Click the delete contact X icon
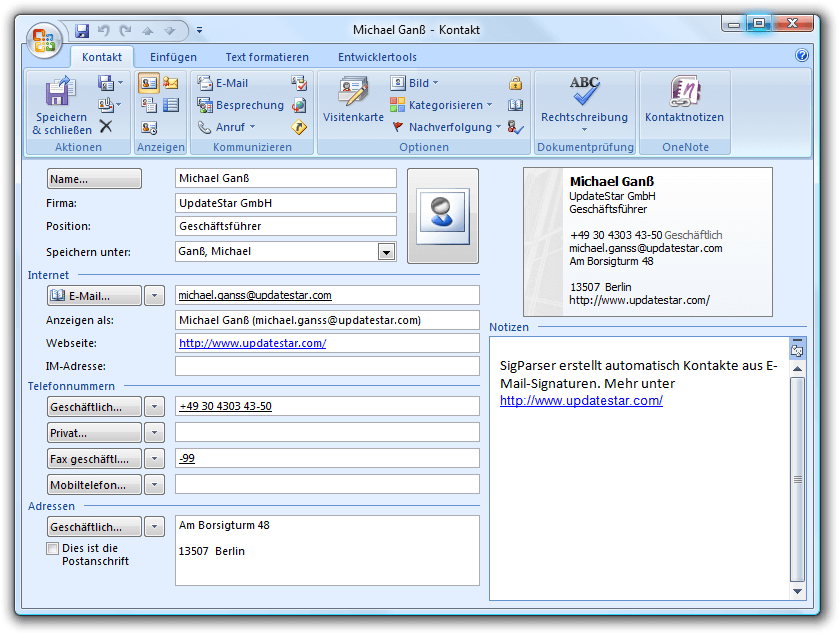Image resolution: width=839 pixels, height=634 pixels. point(106,126)
